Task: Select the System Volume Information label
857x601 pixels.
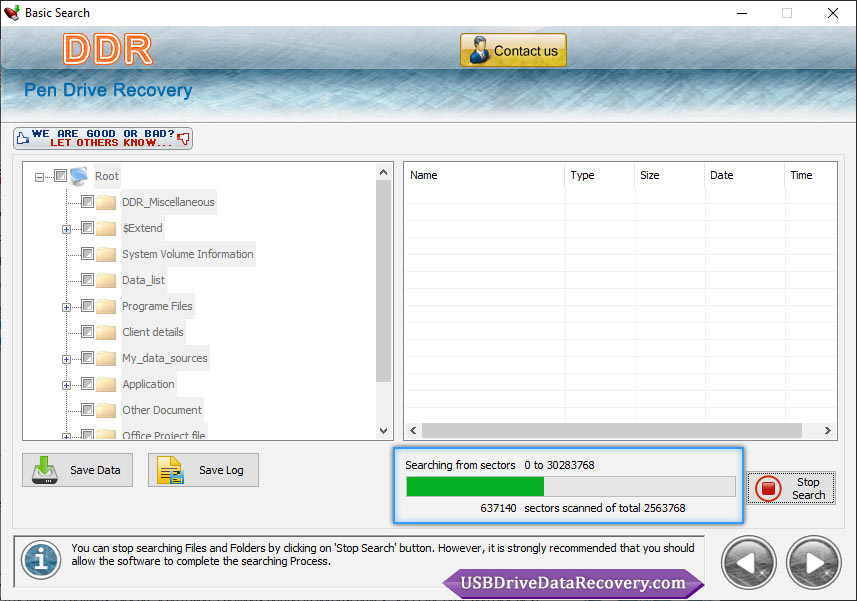Action: (x=187, y=254)
